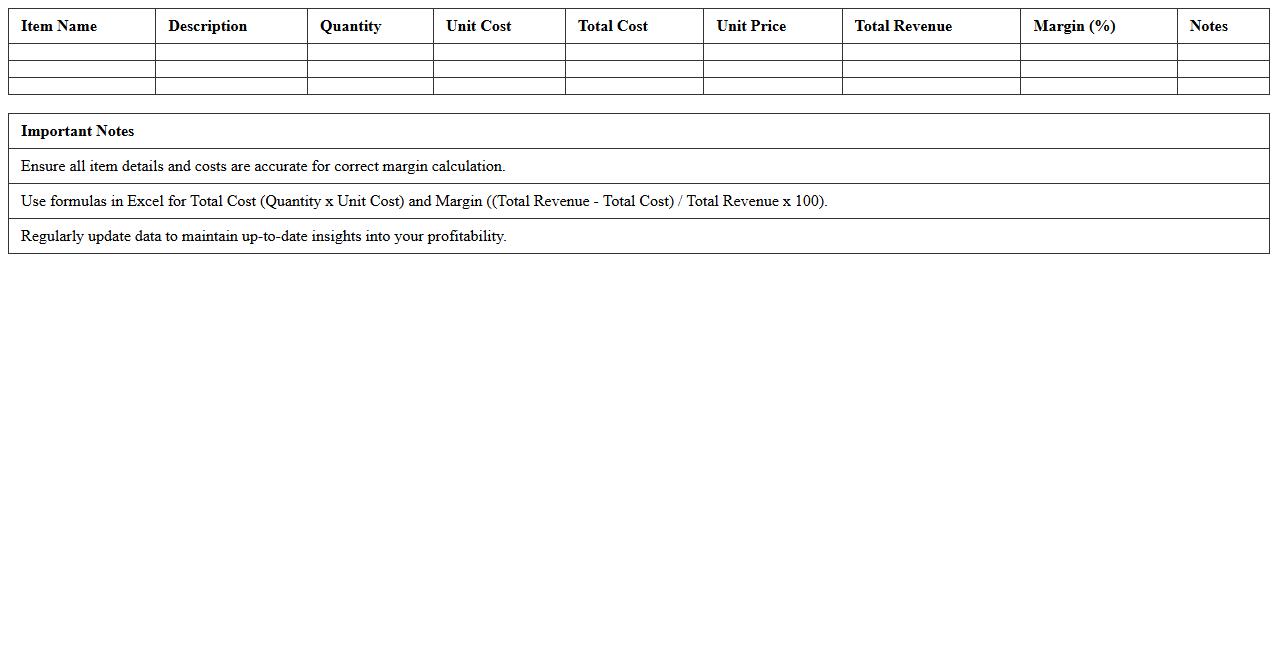This screenshot has height=650, width=1278.
Task: Select the note about accurate item details
Action: tap(263, 166)
